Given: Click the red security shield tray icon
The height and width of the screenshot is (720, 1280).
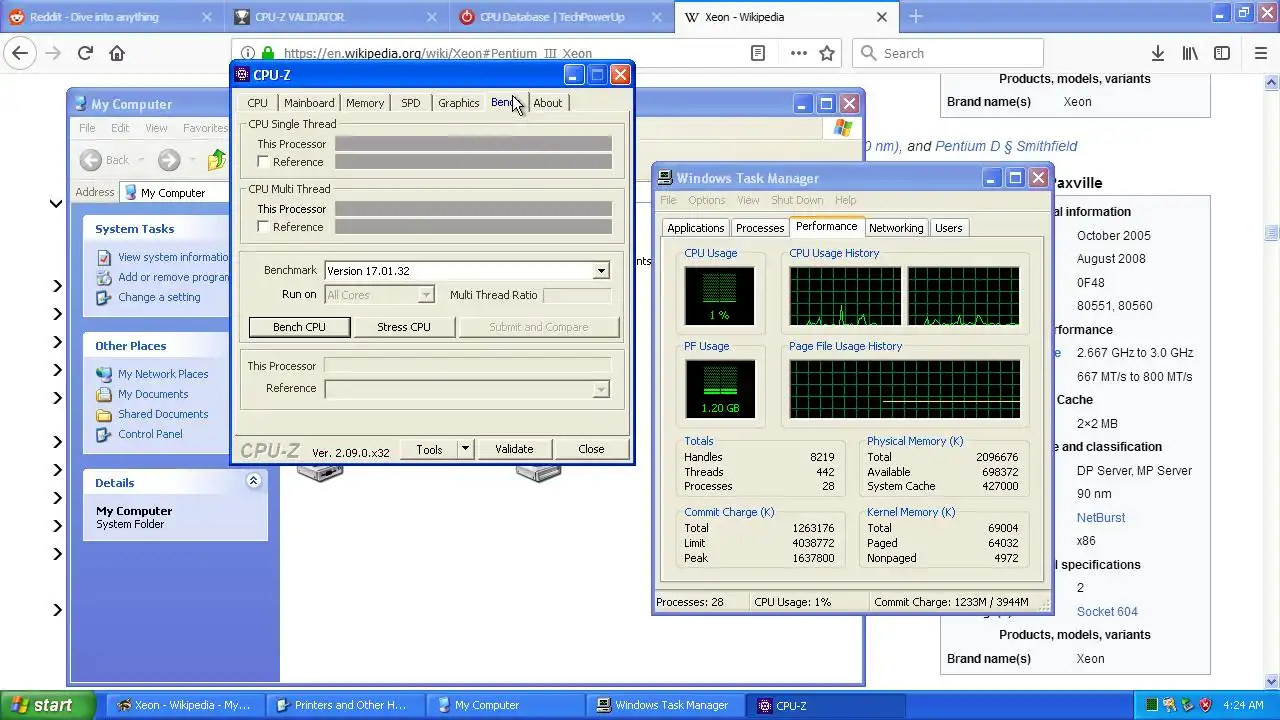Looking at the screenshot, I should tap(1205, 705).
